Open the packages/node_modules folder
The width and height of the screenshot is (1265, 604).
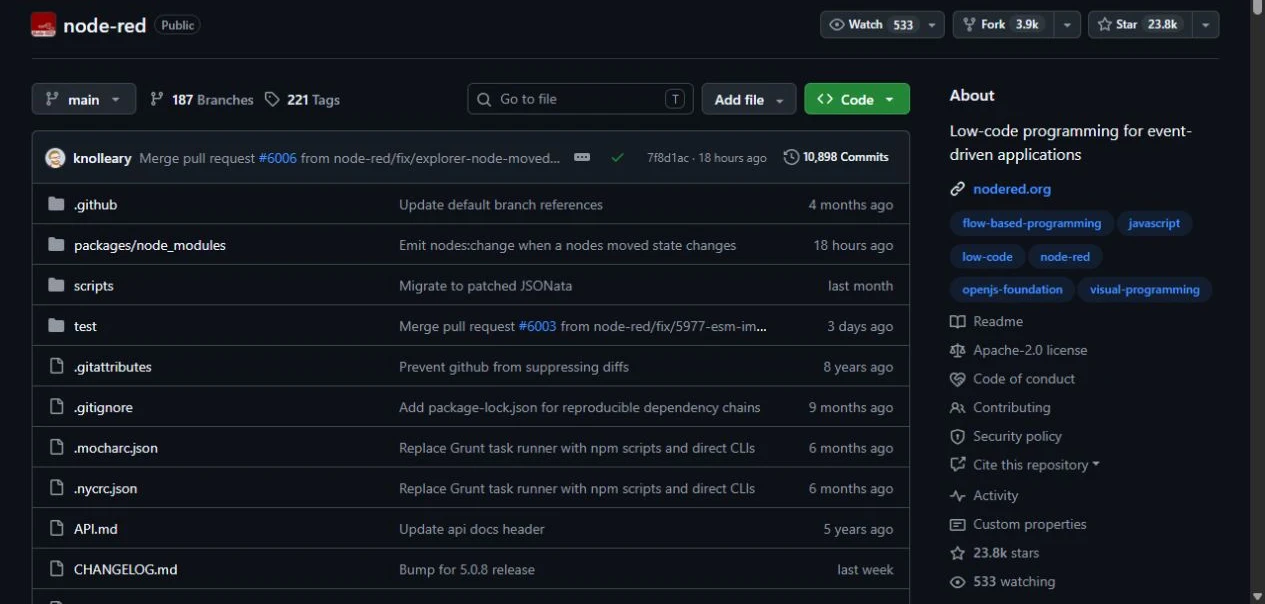pos(150,245)
